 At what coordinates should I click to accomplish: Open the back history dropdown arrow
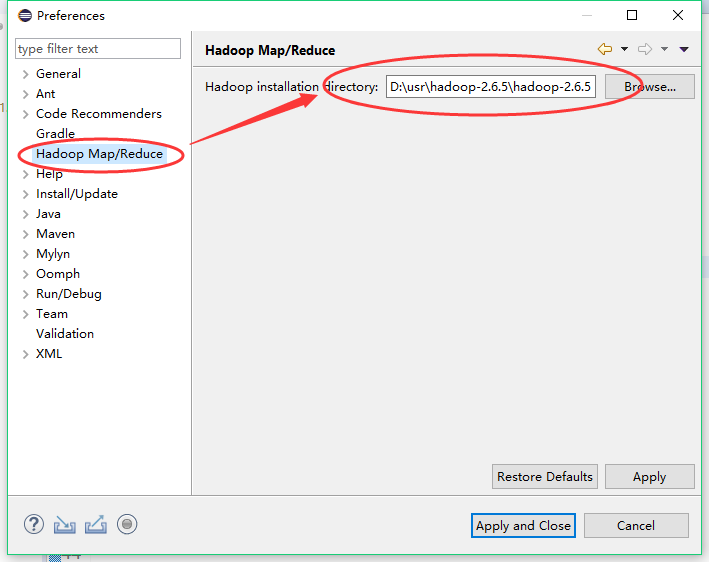(624, 49)
